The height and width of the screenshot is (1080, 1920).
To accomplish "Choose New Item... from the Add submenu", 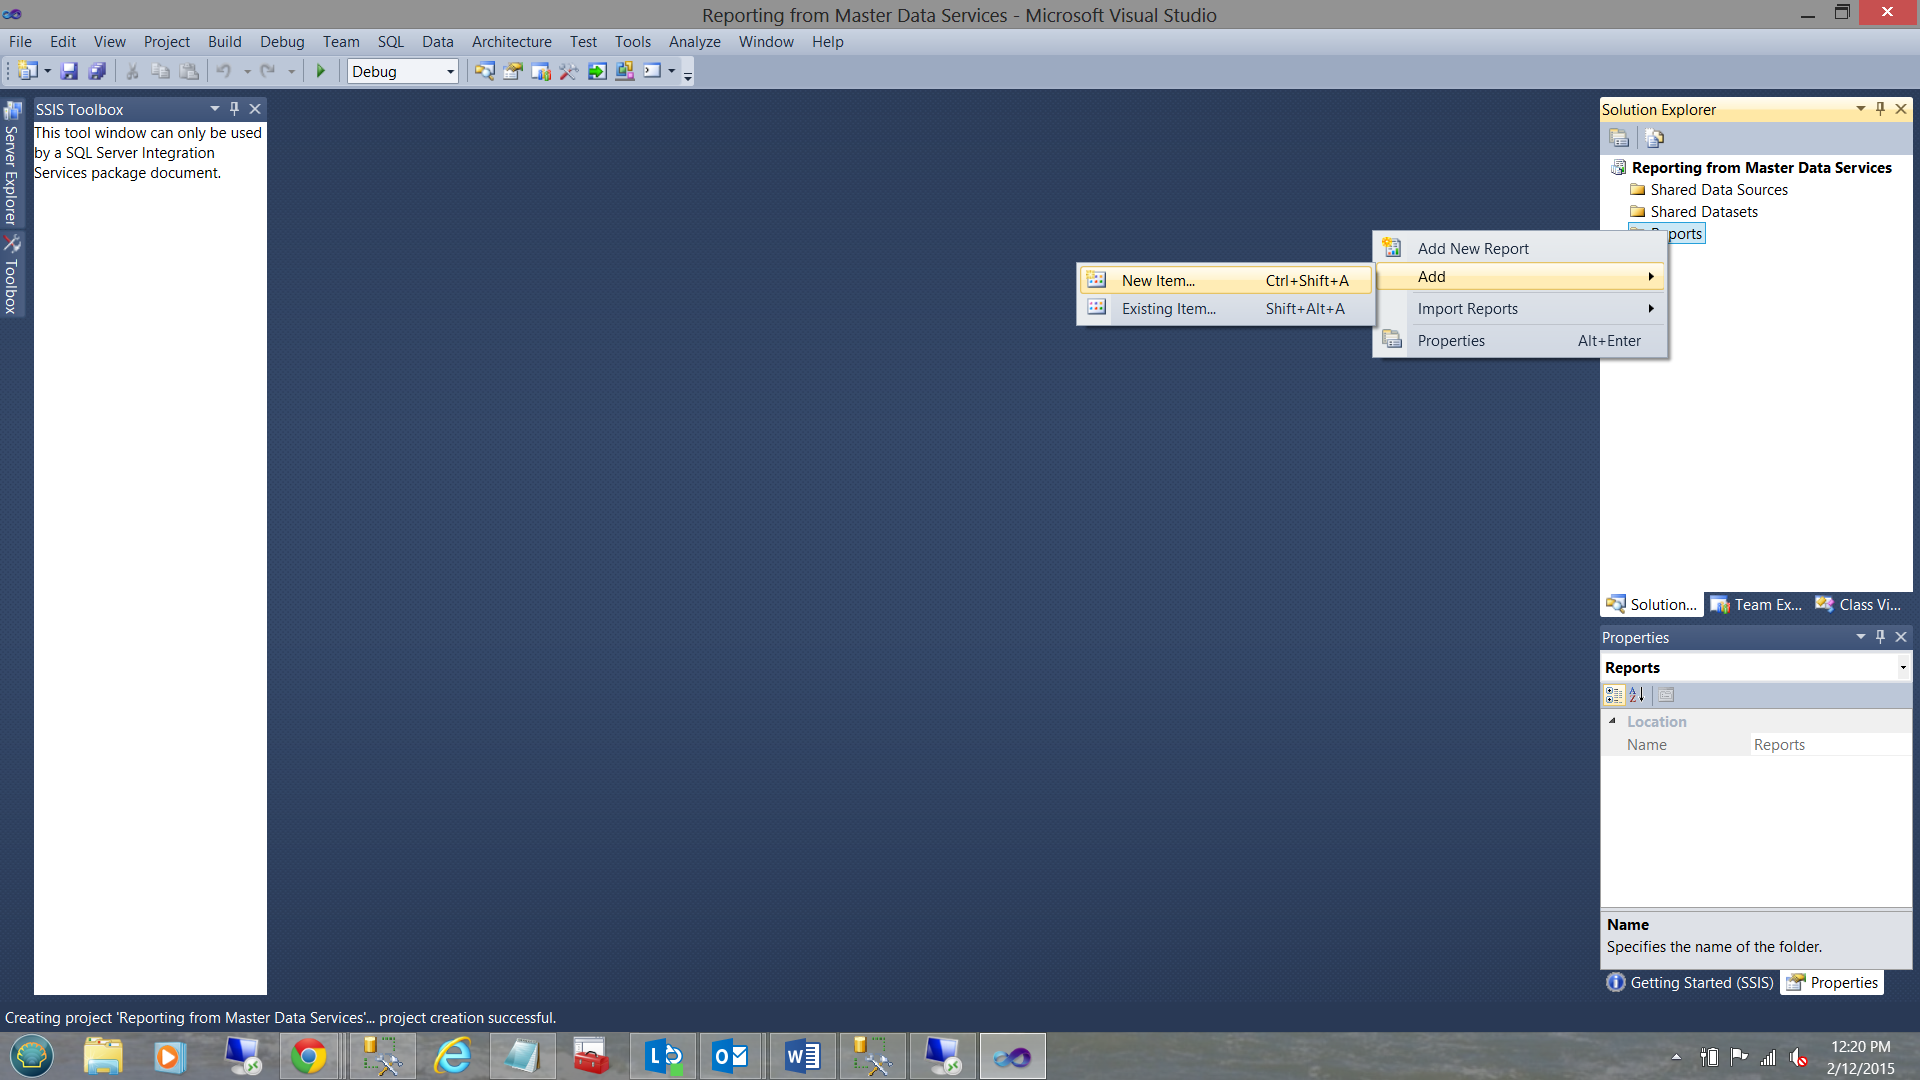I will [1158, 281].
